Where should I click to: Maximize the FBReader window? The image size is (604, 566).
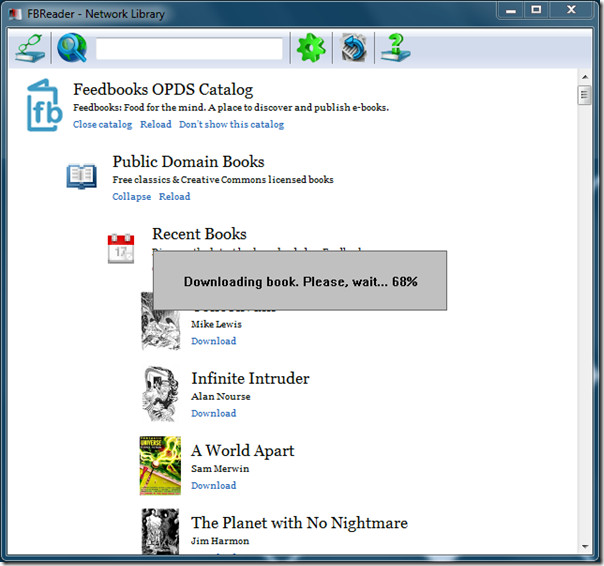(x=536, y=10)
